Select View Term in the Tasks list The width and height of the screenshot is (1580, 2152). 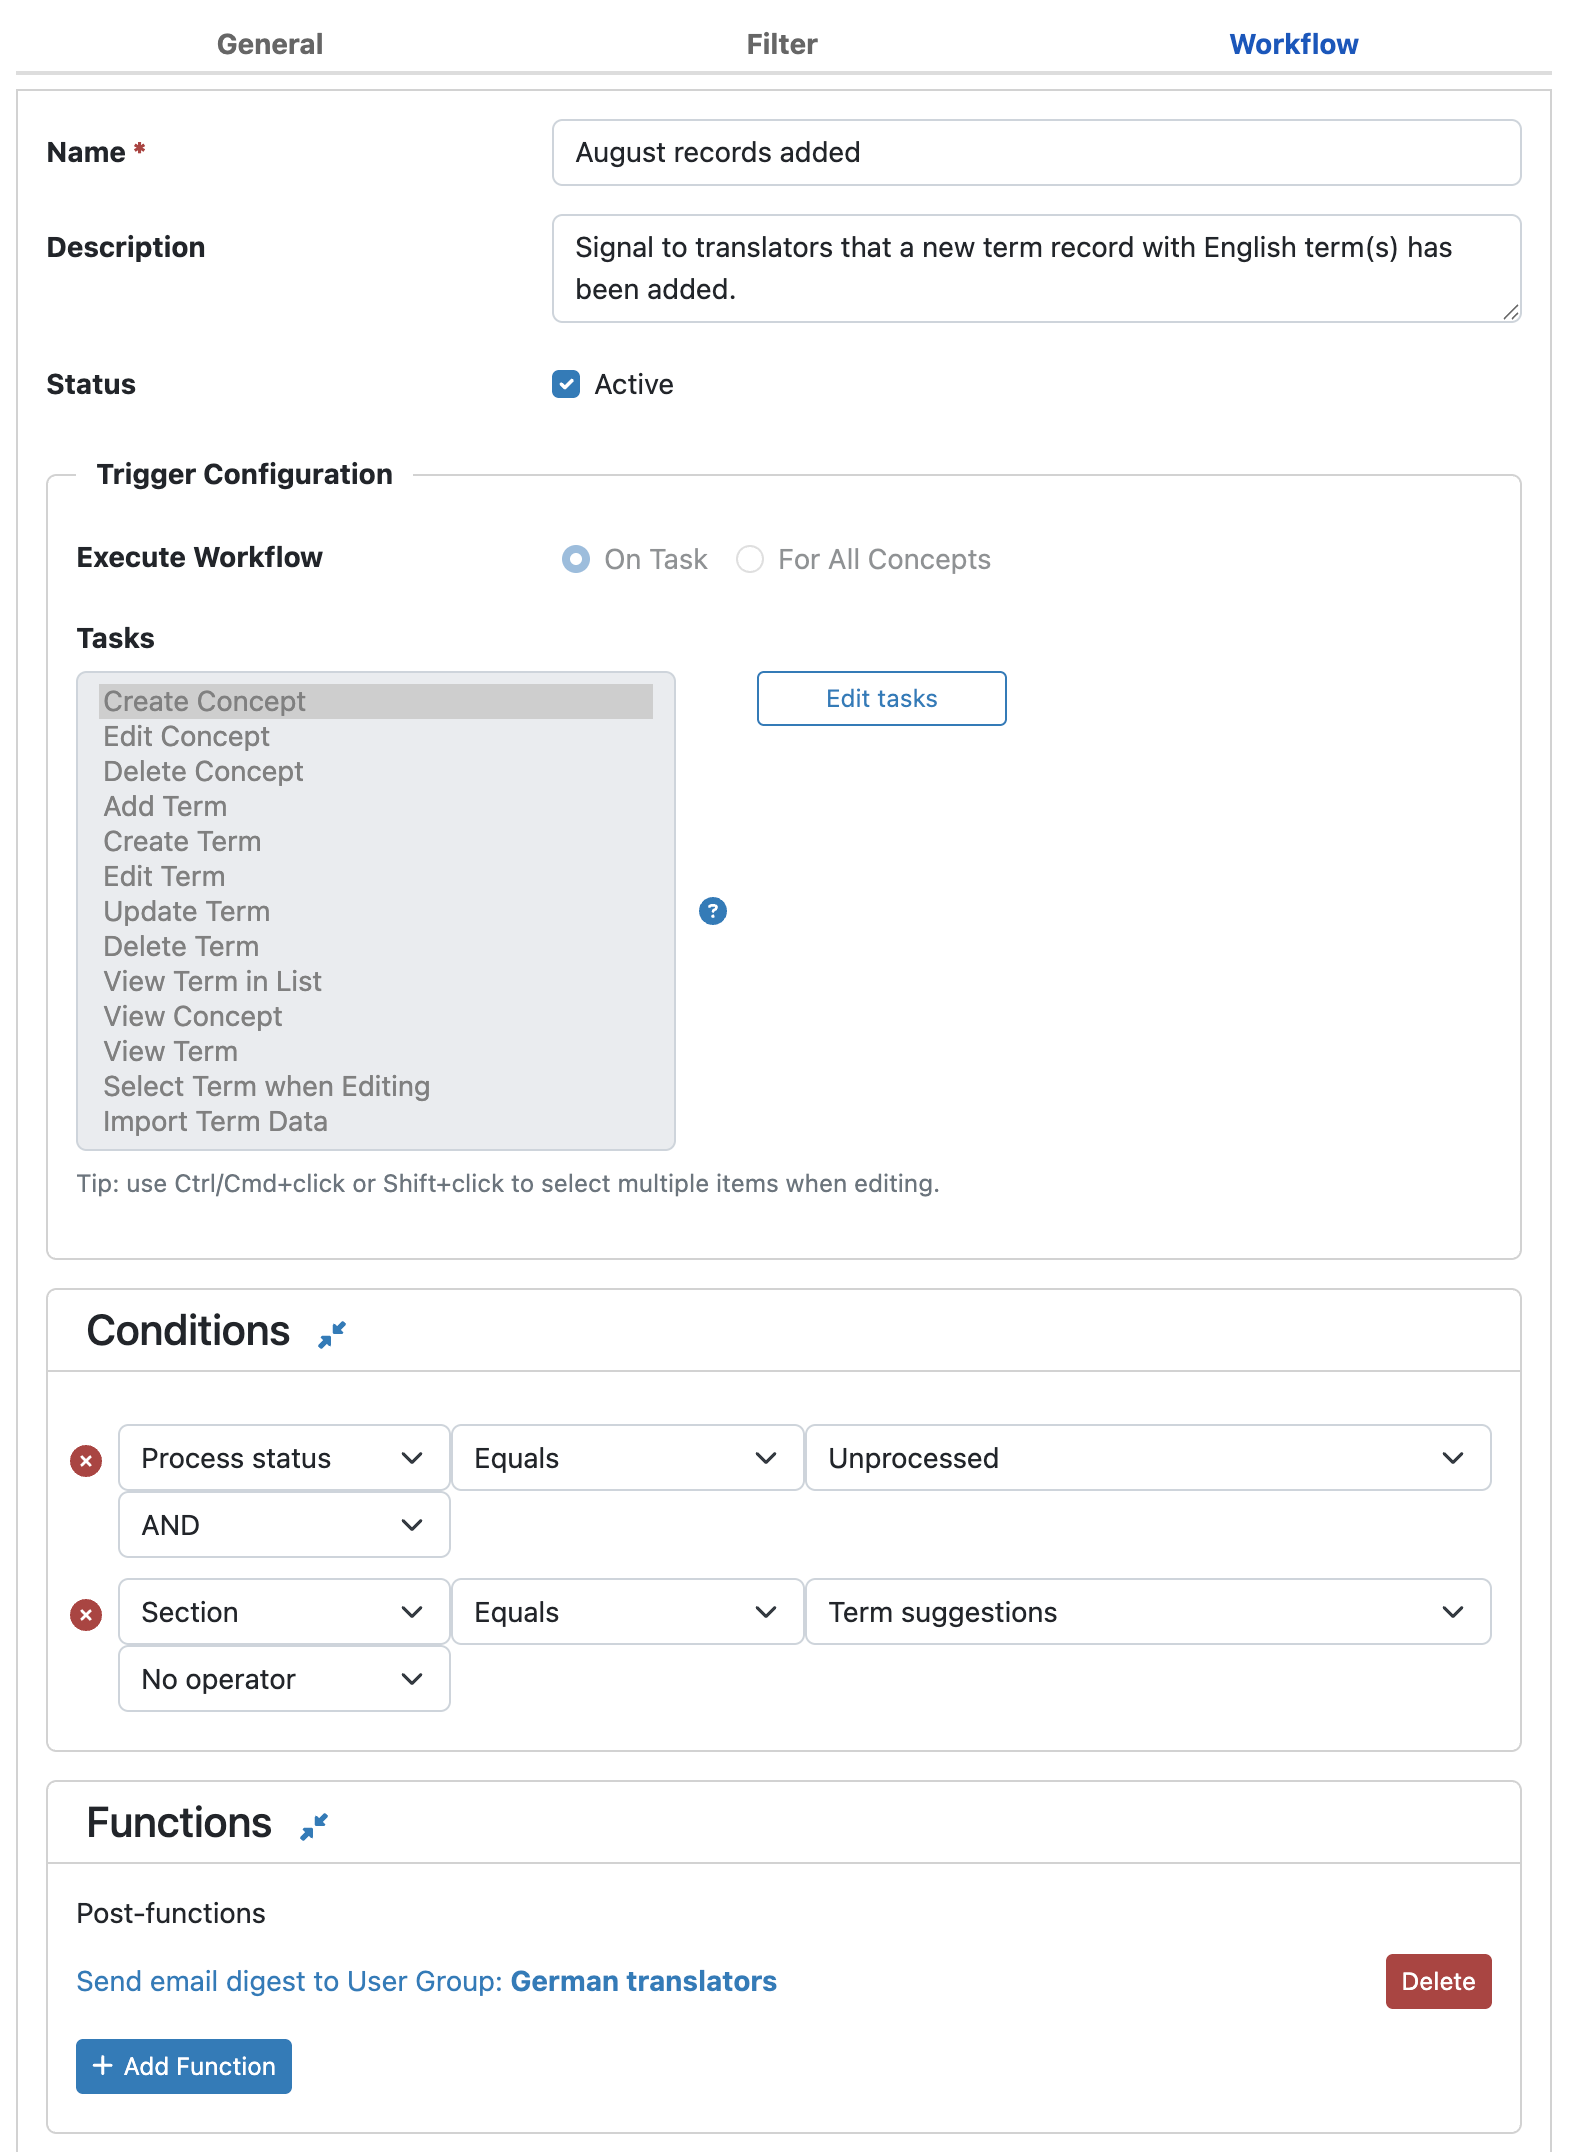[376, 1051]
